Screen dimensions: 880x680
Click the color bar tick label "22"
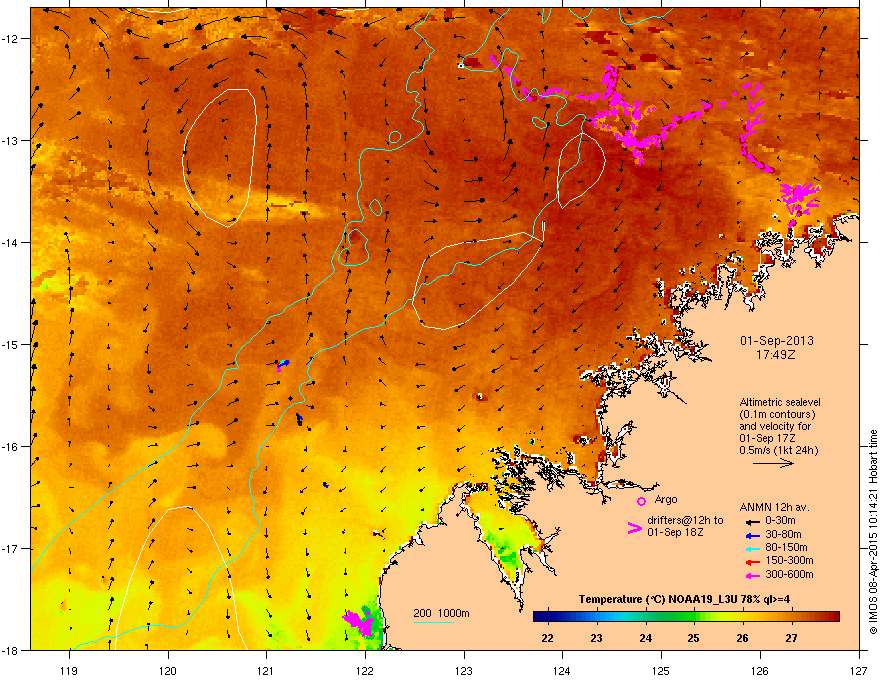click(x=547, y=638)
